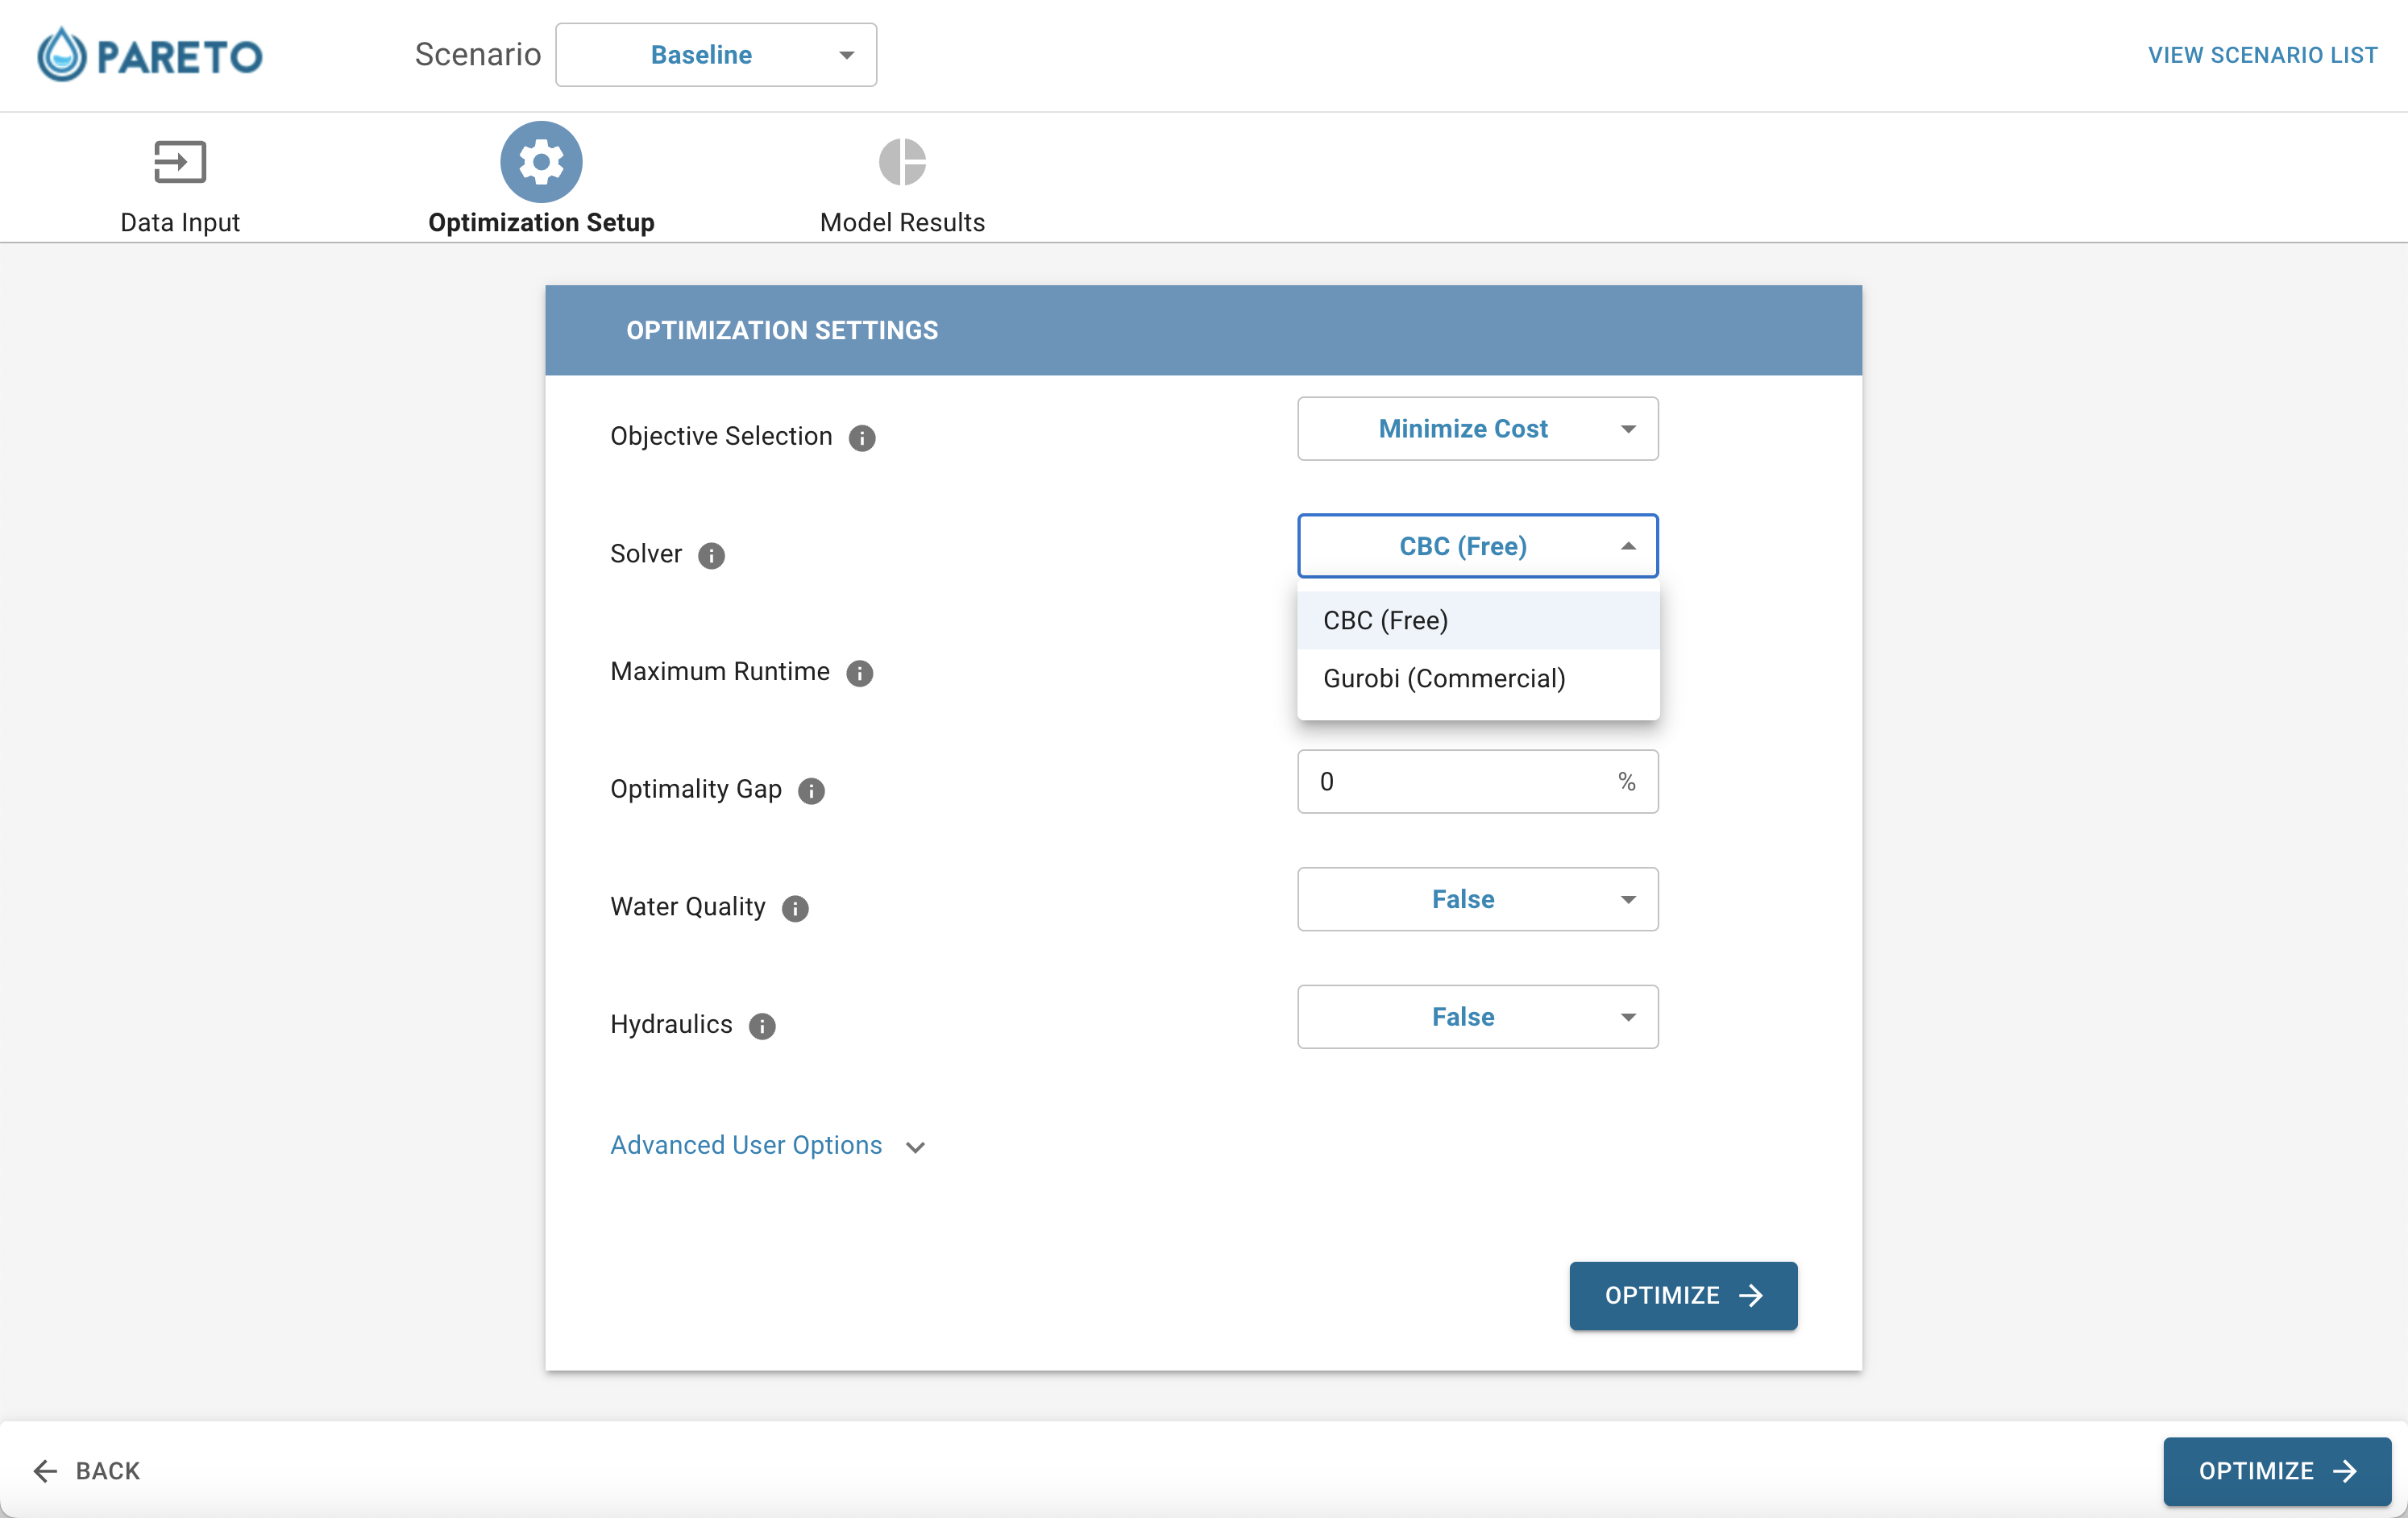
Task: Click the OPTIMIZATION SETTINGS header text
Action: click(782, 330)
